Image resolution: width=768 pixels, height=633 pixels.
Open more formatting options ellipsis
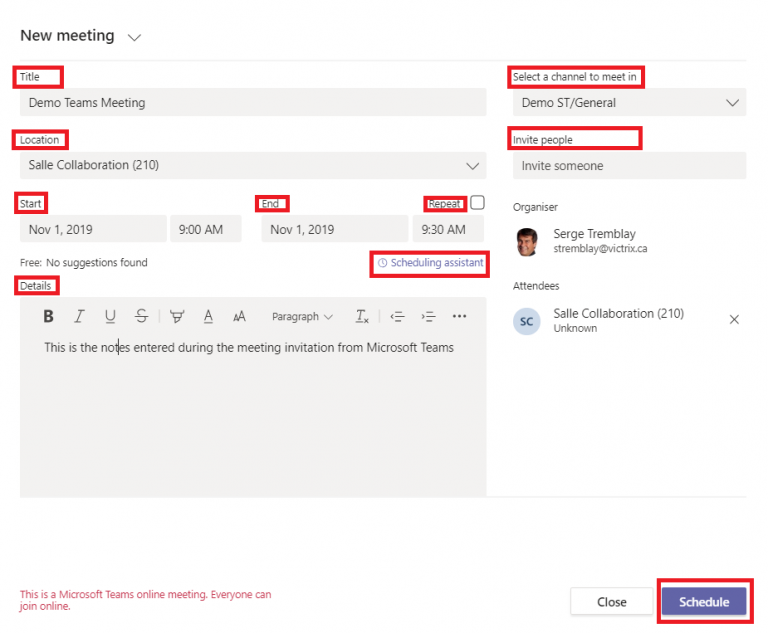click(459, 316)
